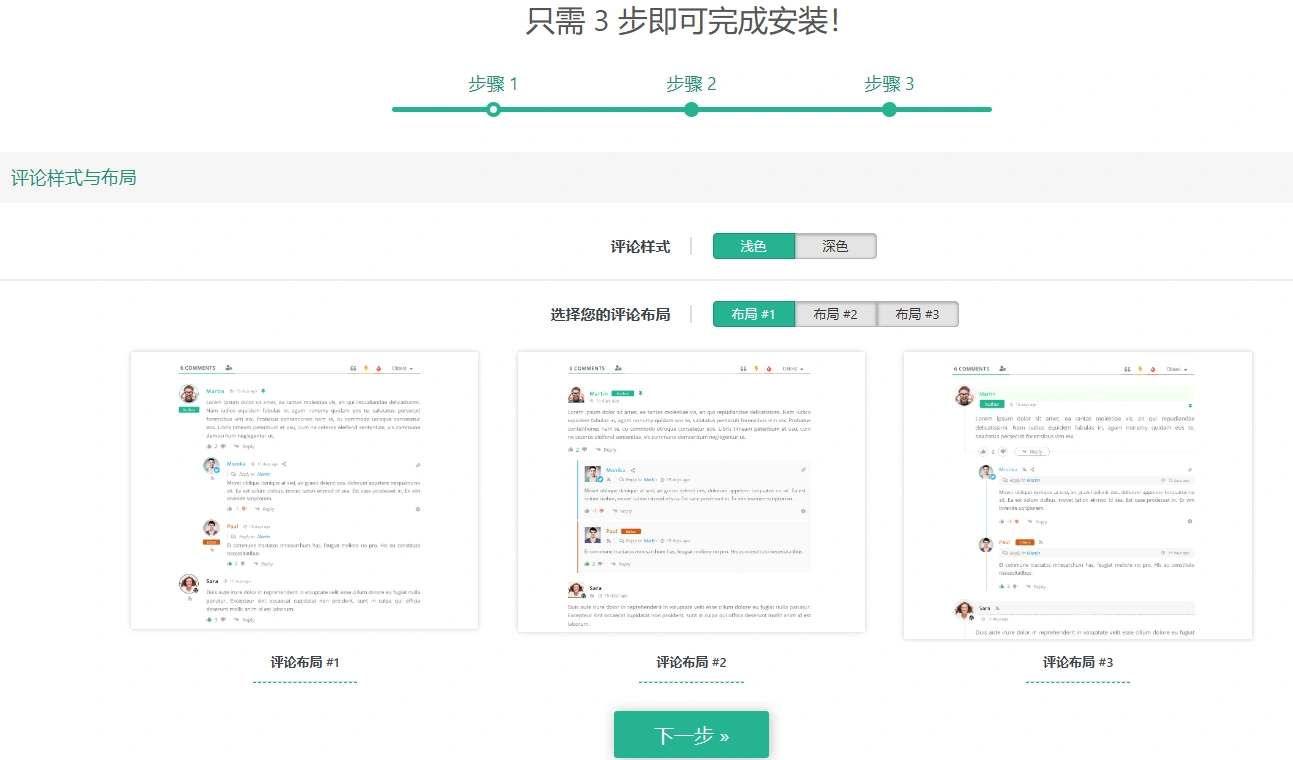Viewport: 1293px width, 760px height.
Task: Click the Reply link under Martin's comment
Action: 249,446
